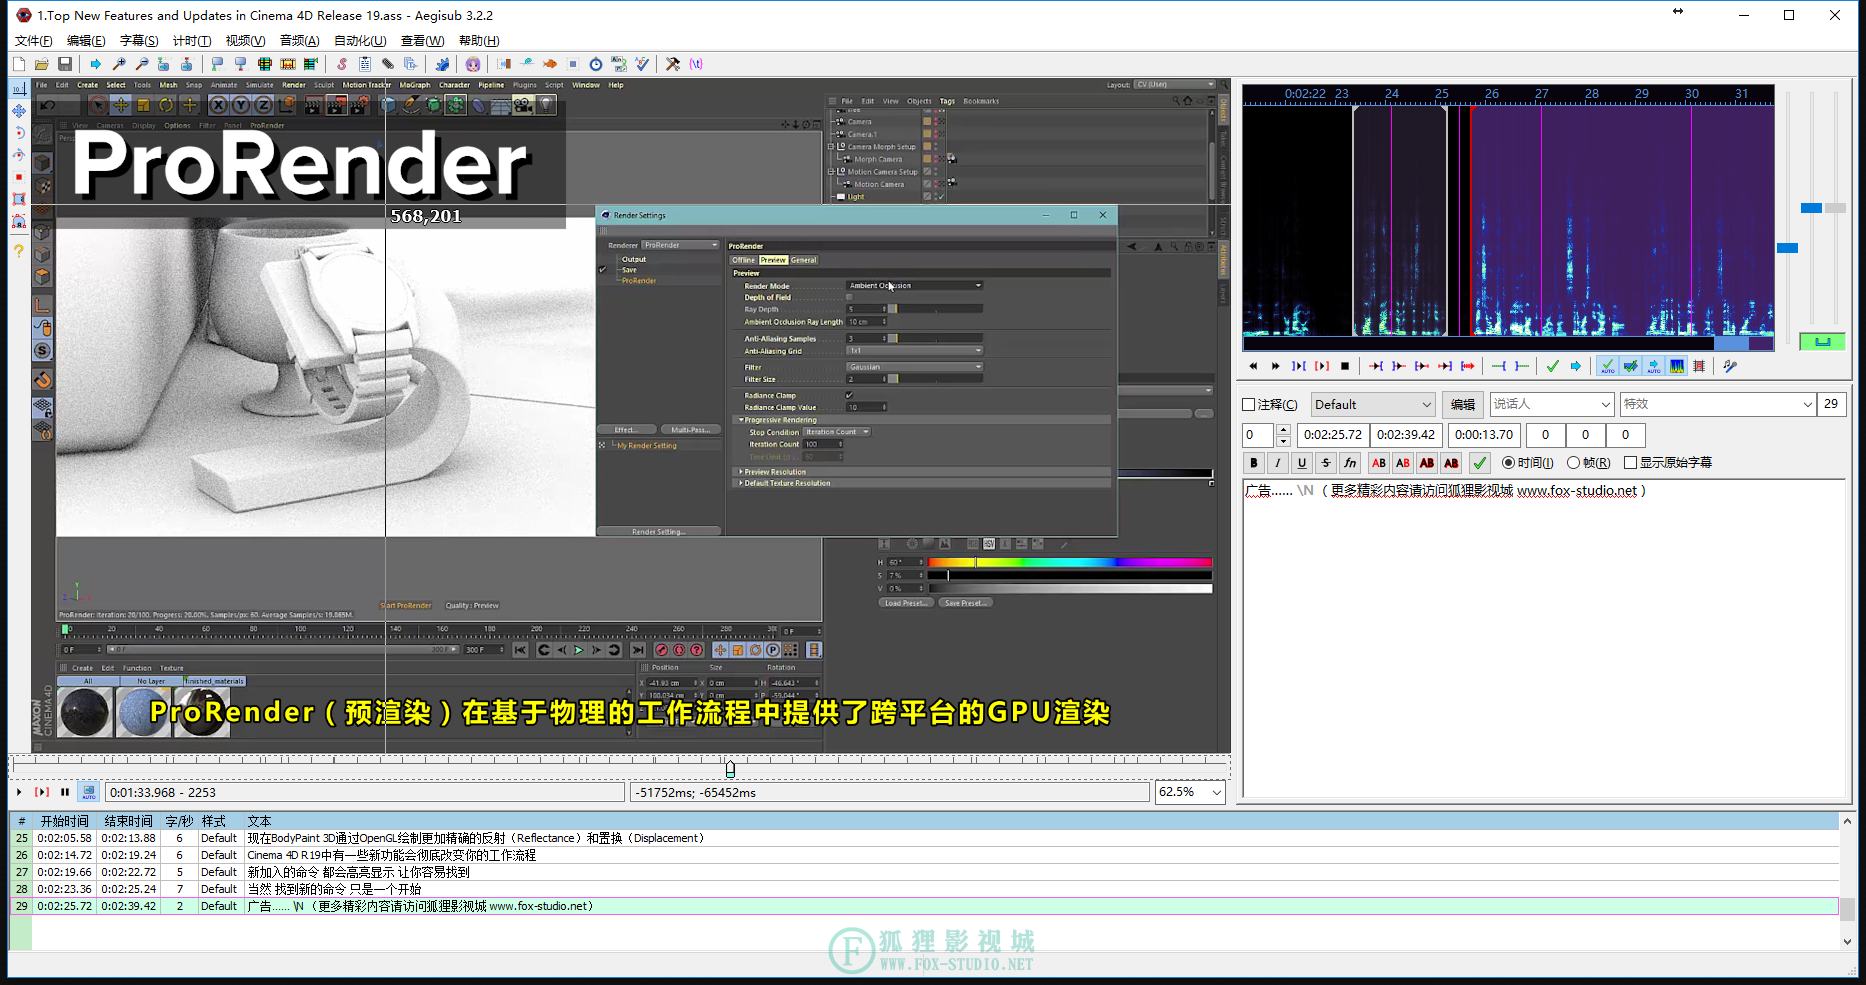This screenshot has height=985, width=1866.
Task: Open the 说话人 actor dropdown
Action: click(1552, 405)
